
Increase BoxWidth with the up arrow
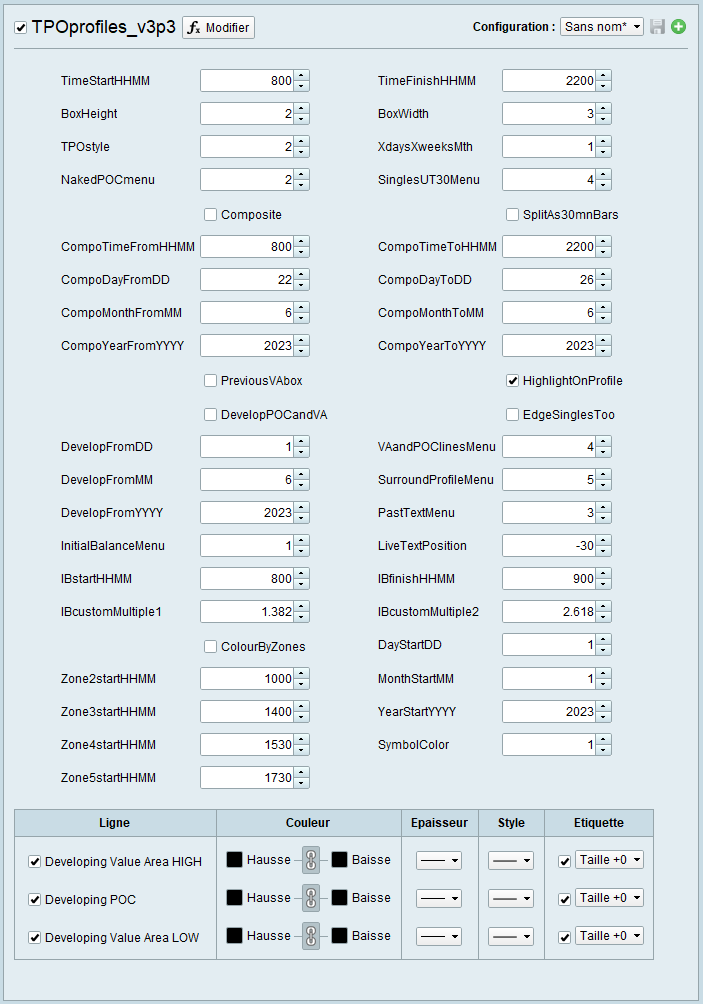pos(604,109)
